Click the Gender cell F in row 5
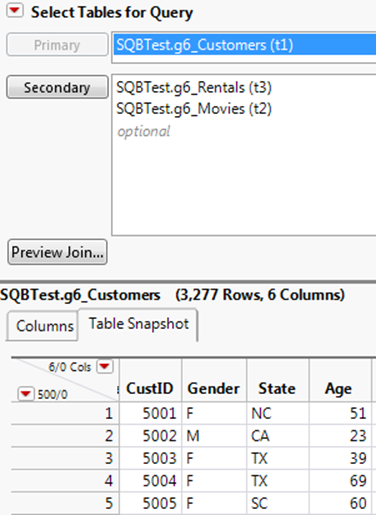Screen dimensions: 376x515 tap(214, 503)
